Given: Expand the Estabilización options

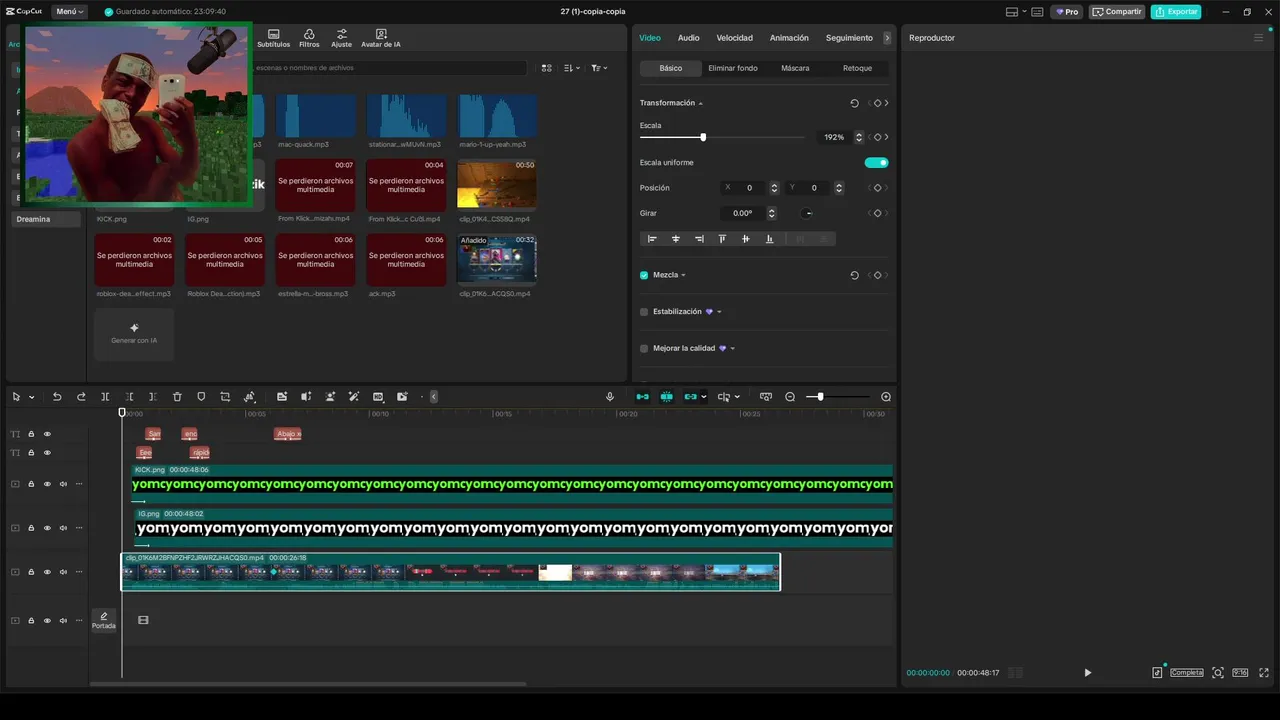Looking at the screenshot, I should [719, 312].
